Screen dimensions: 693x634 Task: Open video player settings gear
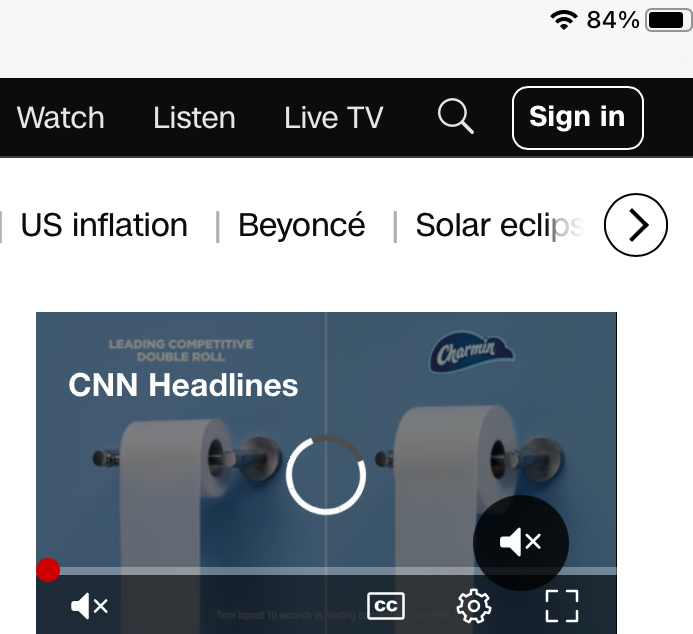[x=474, y=606]
